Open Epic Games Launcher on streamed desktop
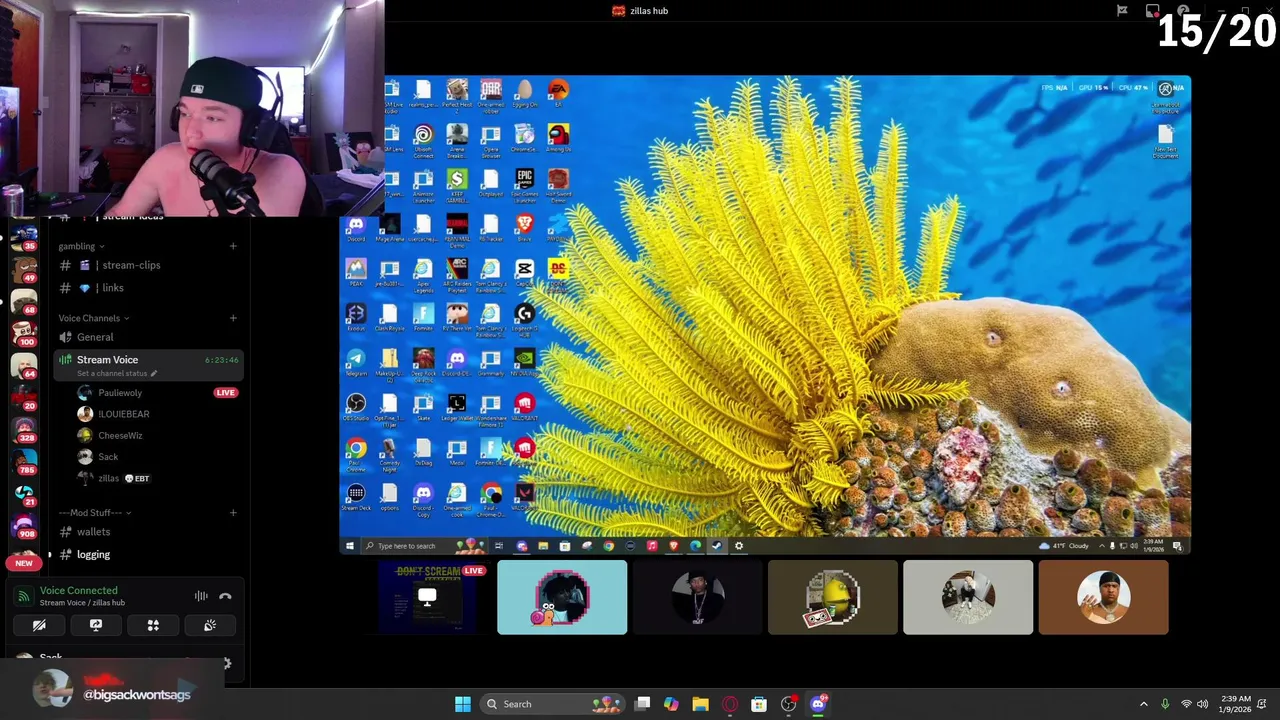1280x720 pixels. point(524,182)
